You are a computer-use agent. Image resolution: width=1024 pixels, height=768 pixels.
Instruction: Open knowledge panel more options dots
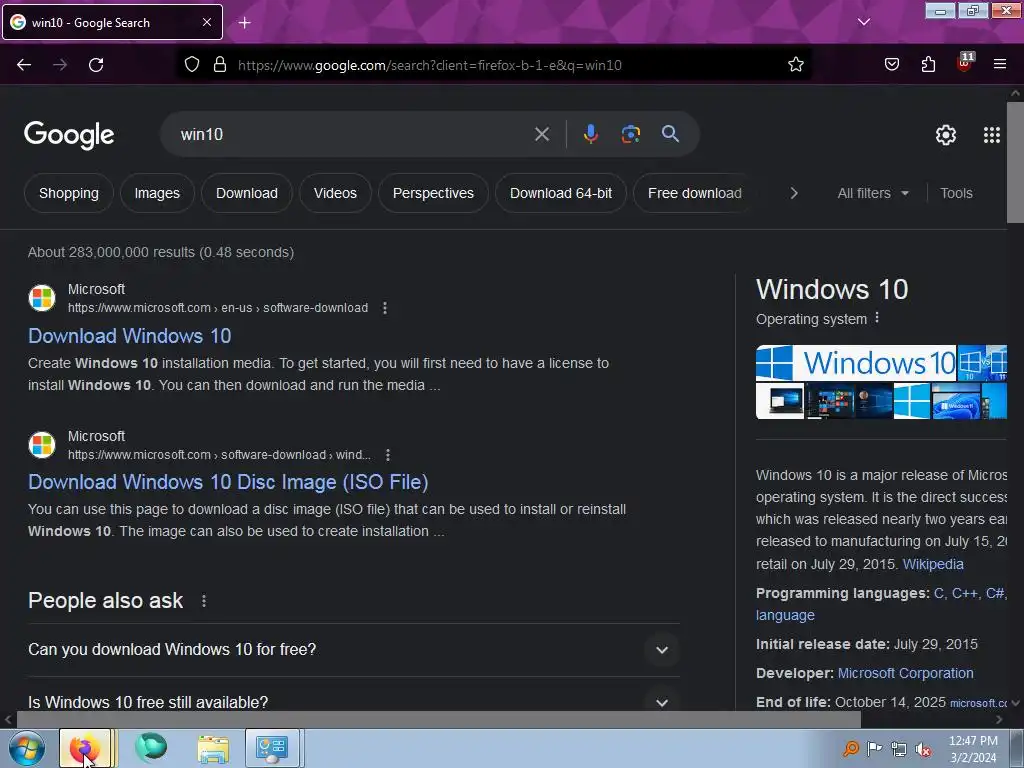(x=876, y=318)
